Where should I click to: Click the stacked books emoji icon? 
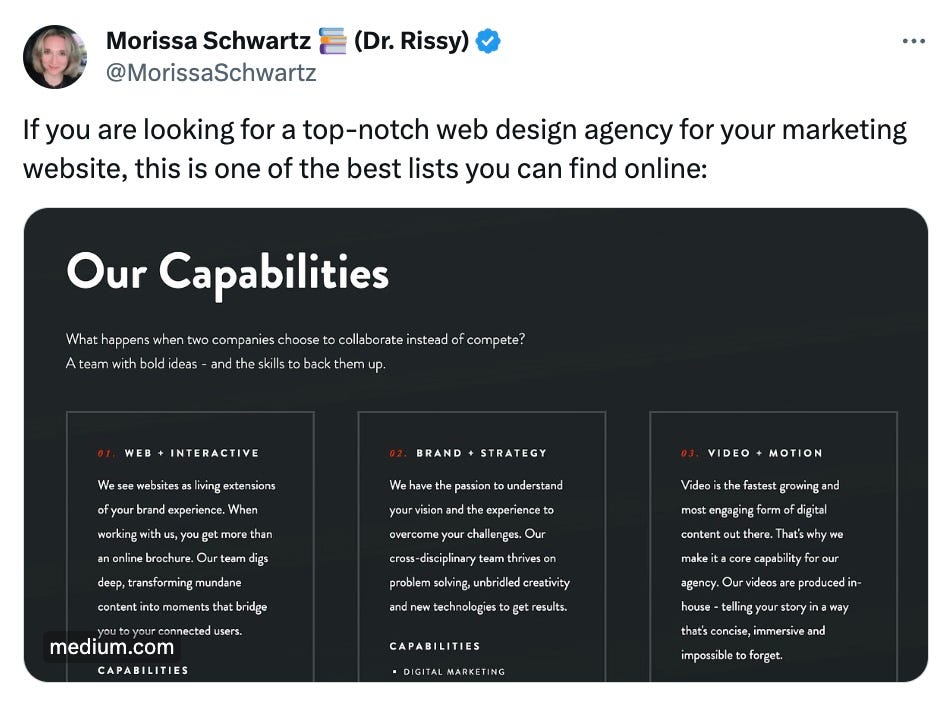pos(332,41)
